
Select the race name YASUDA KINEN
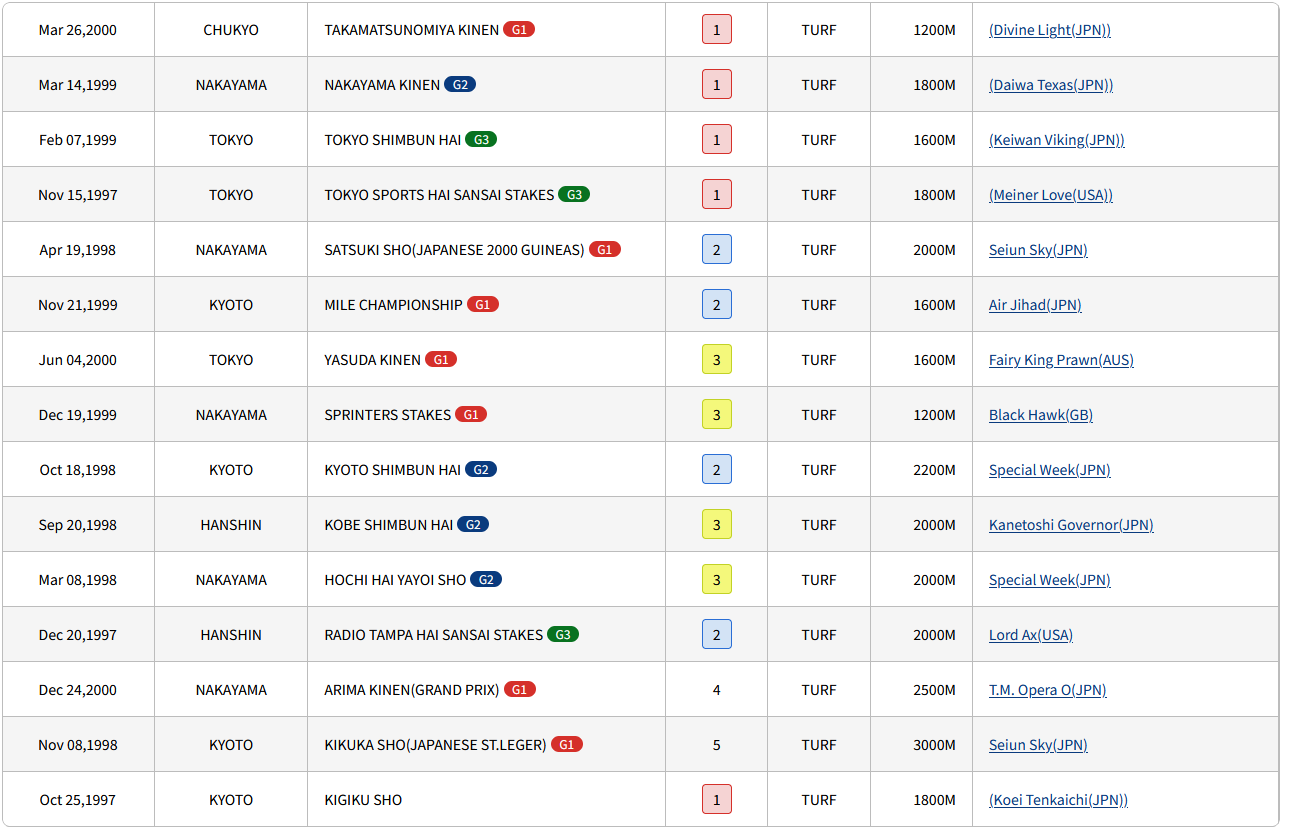(373, 360)
